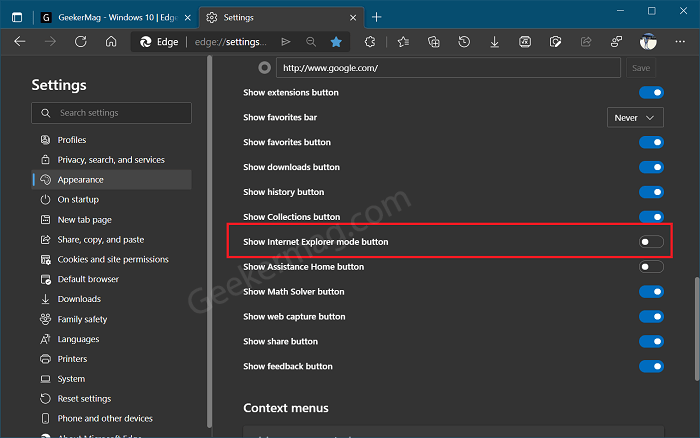Open Phone and other devices settings
This screenshot has height=438, width=700.
click(112, 418)
